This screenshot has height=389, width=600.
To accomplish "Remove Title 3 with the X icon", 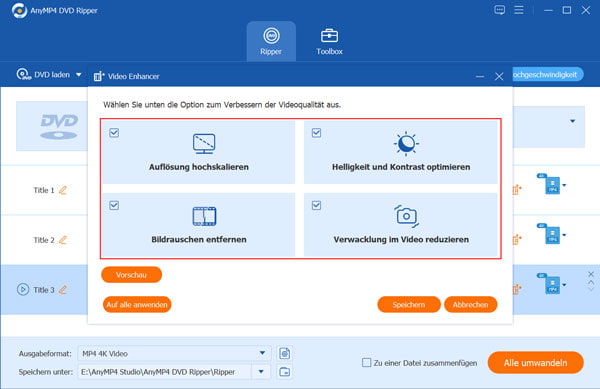I will point(591,274).
